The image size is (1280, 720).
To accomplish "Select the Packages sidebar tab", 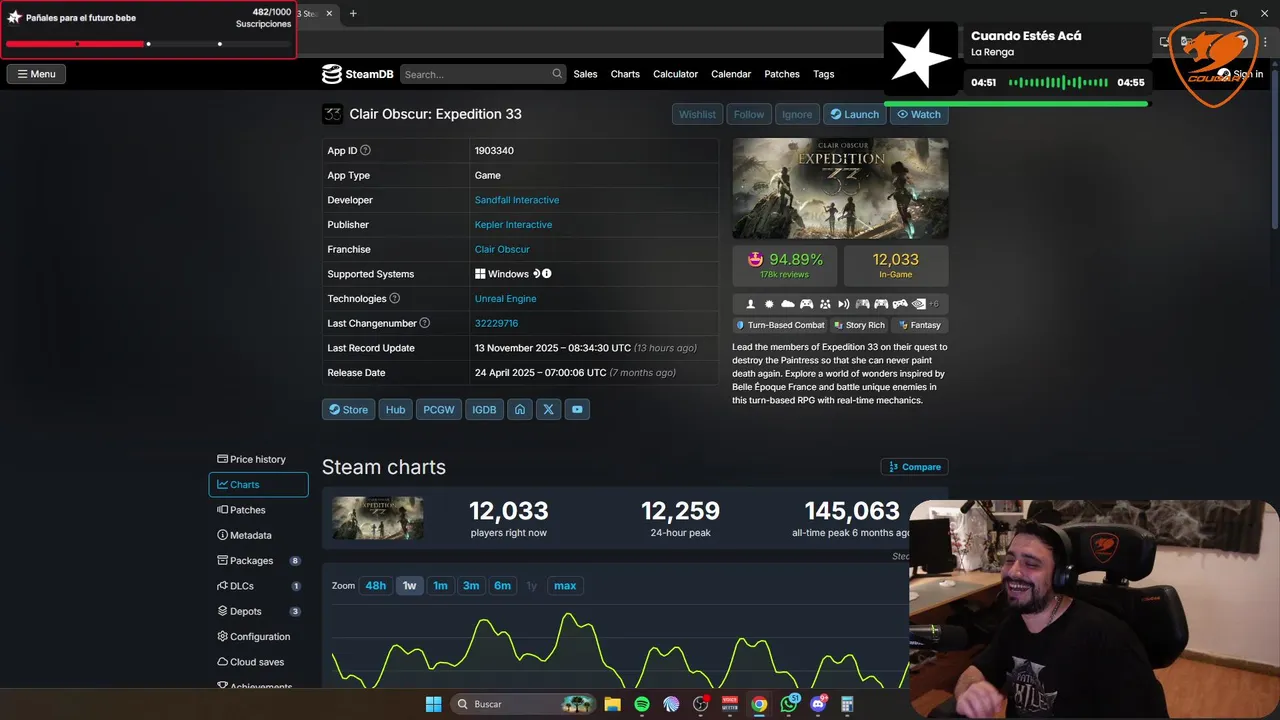I will click(258, 561).
